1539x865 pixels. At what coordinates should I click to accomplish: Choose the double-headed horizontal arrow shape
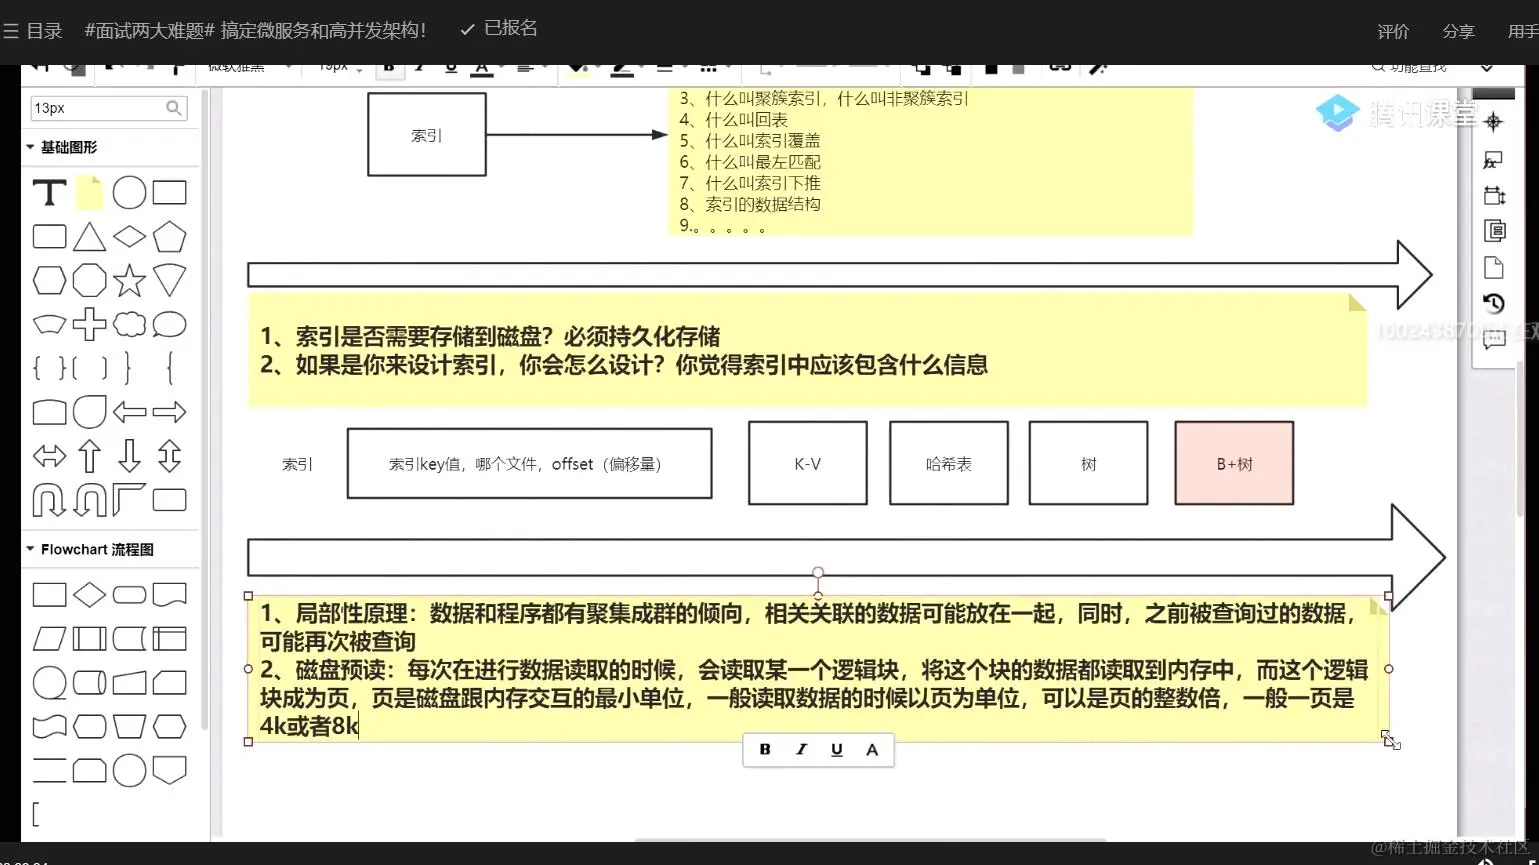click(x=49, y=456)
